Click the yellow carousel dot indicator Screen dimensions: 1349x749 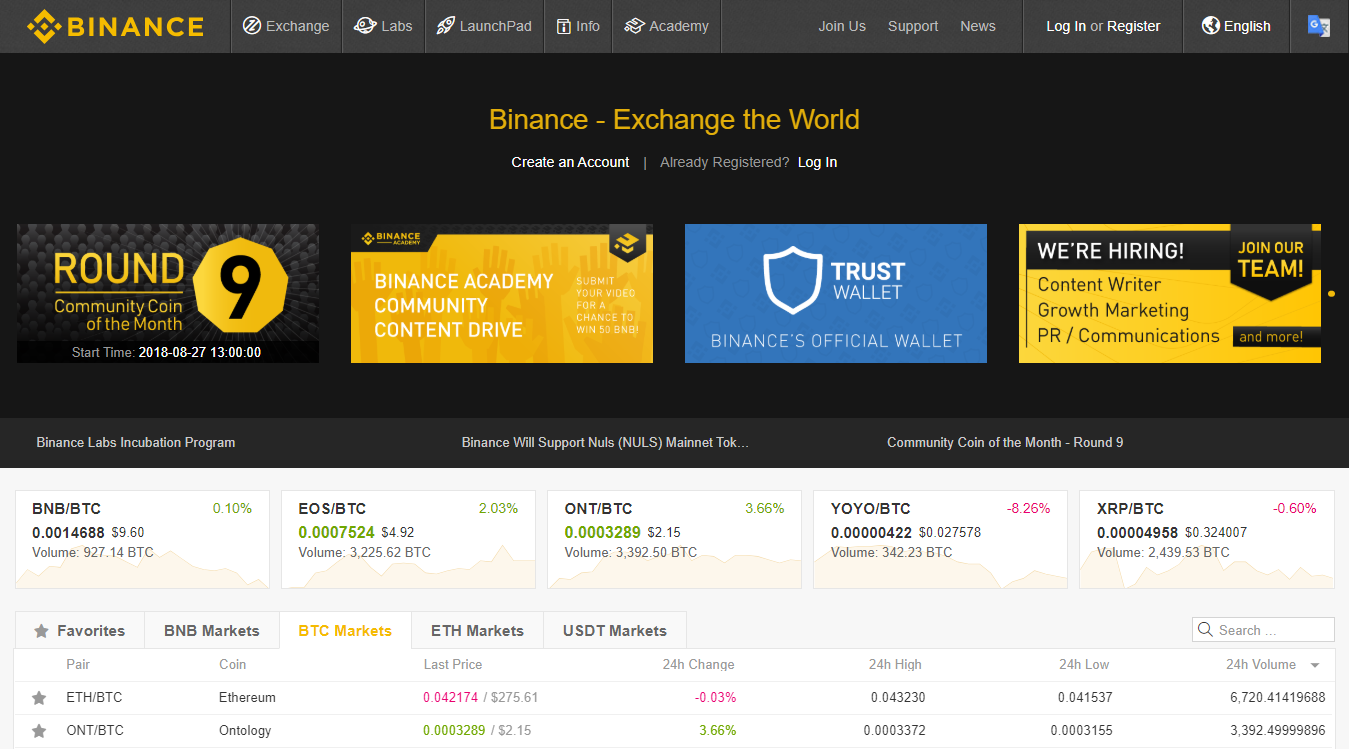[1331, 294]
